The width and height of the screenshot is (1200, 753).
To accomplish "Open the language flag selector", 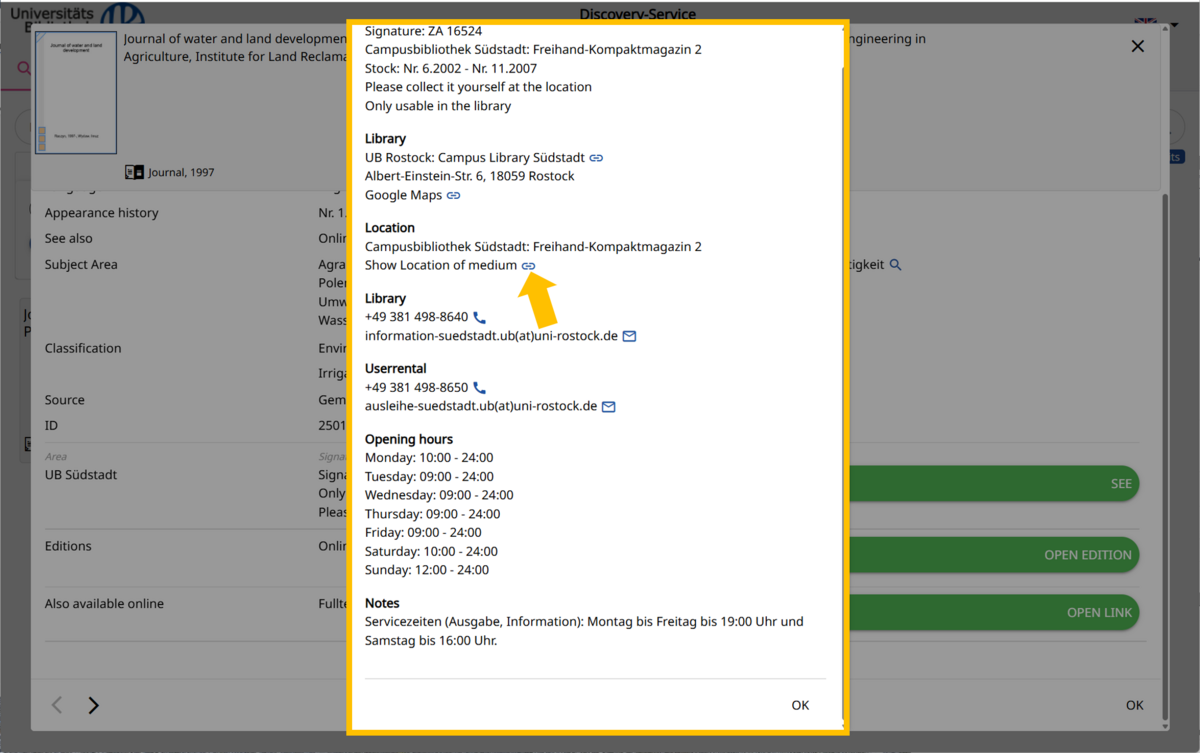I will pyautogui.click(x=1145, y=22).
